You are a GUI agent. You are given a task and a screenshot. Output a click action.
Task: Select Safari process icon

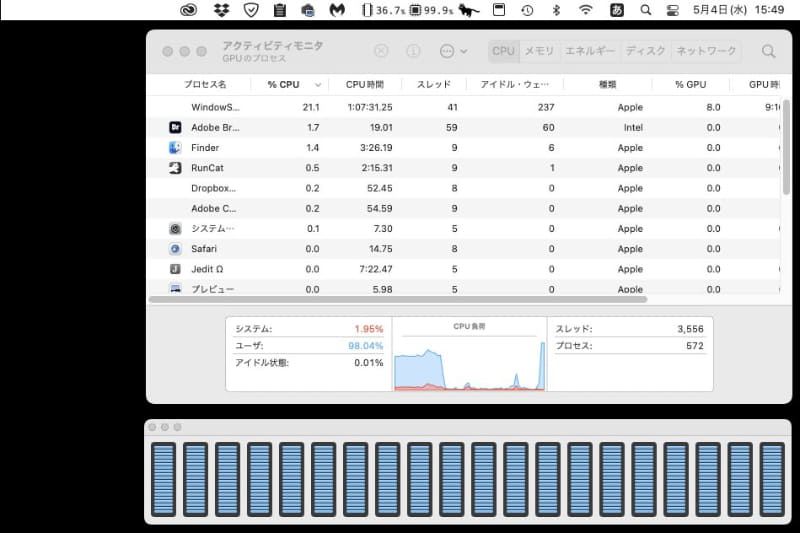(175, 249)
